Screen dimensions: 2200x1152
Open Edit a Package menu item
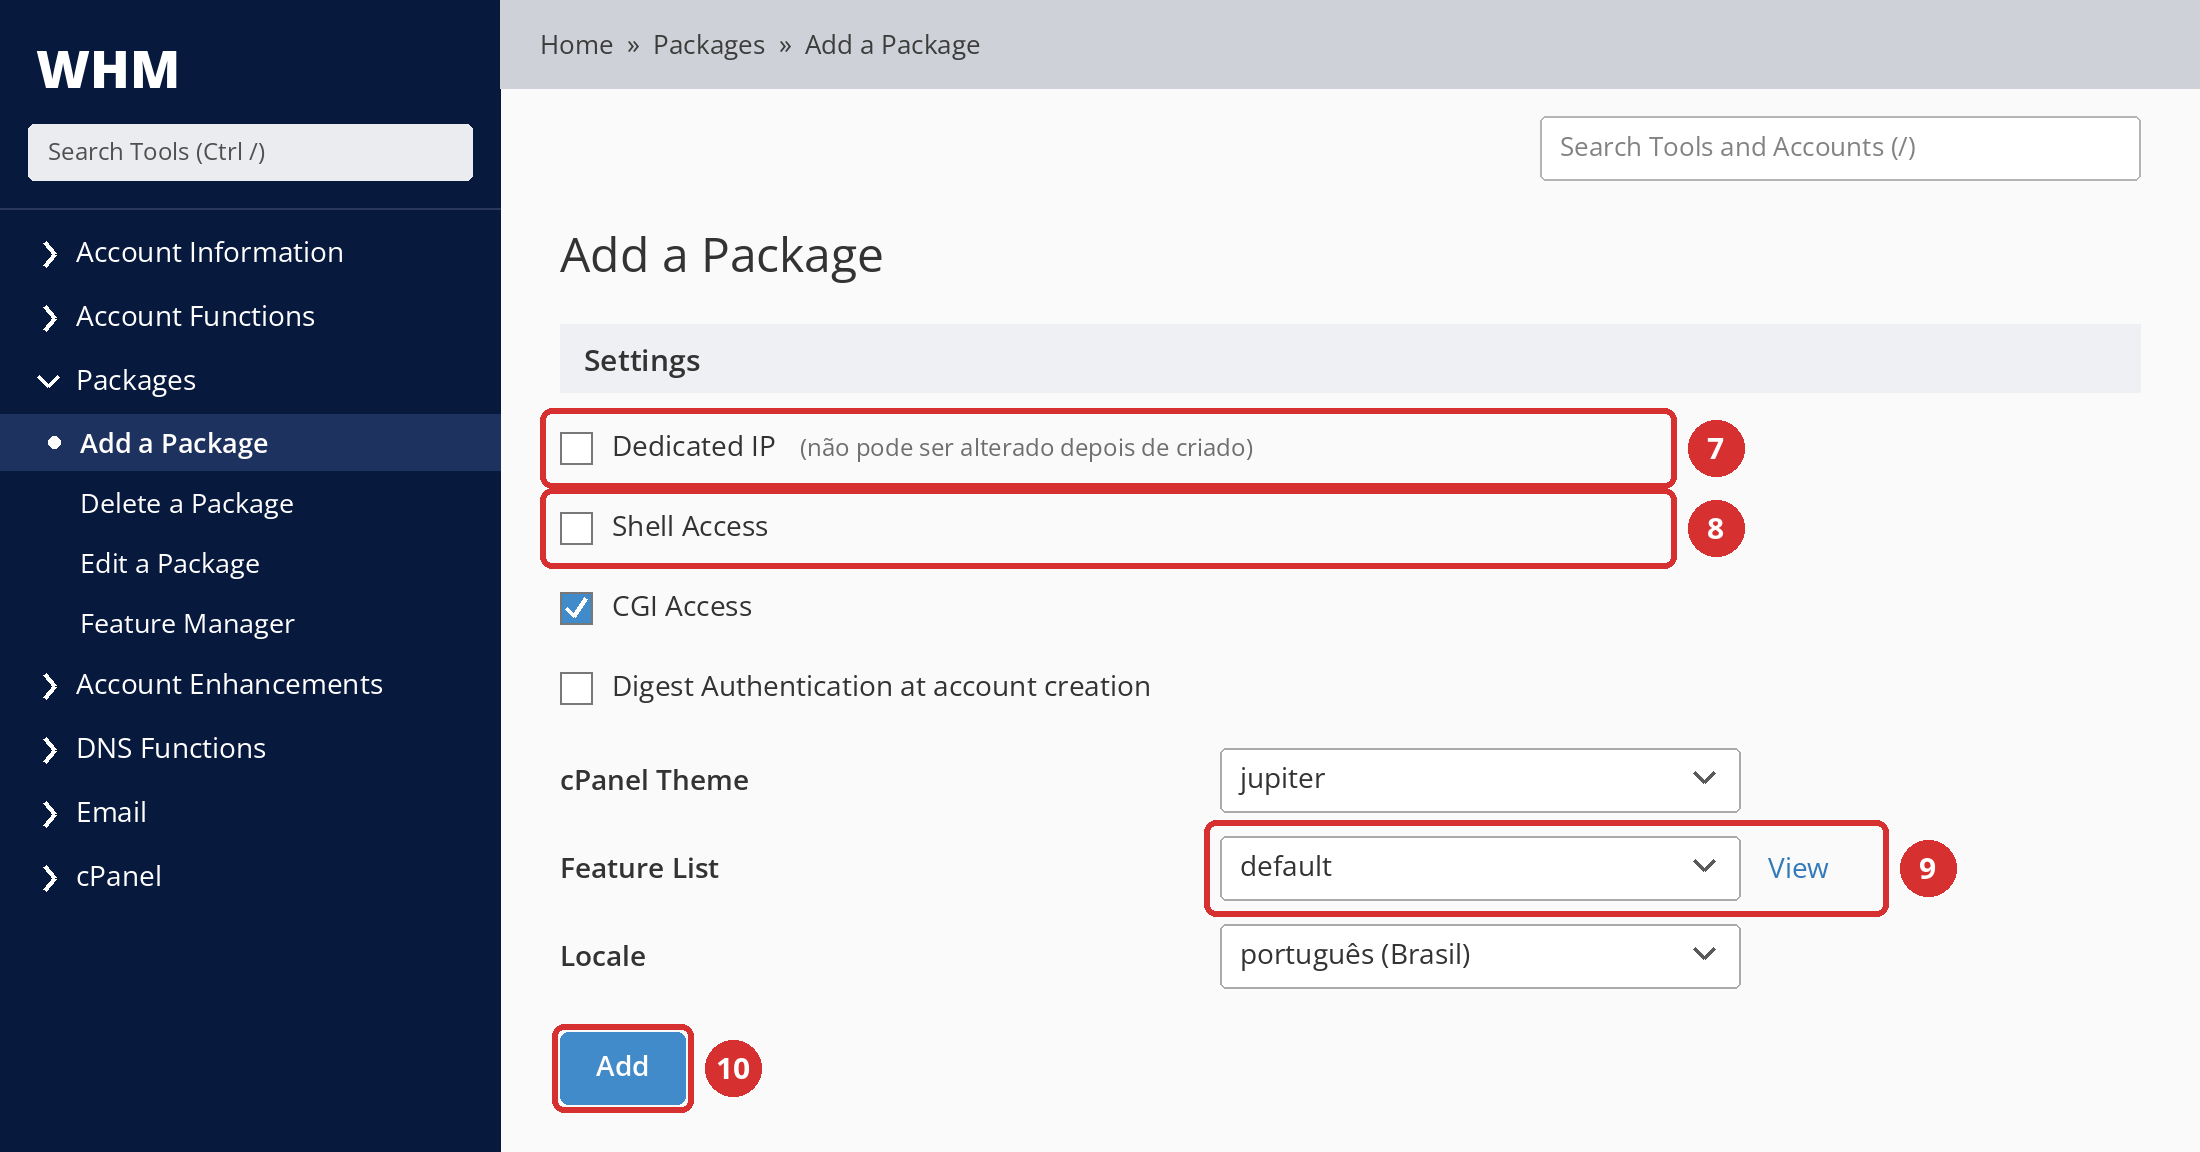tap(170, 563)
